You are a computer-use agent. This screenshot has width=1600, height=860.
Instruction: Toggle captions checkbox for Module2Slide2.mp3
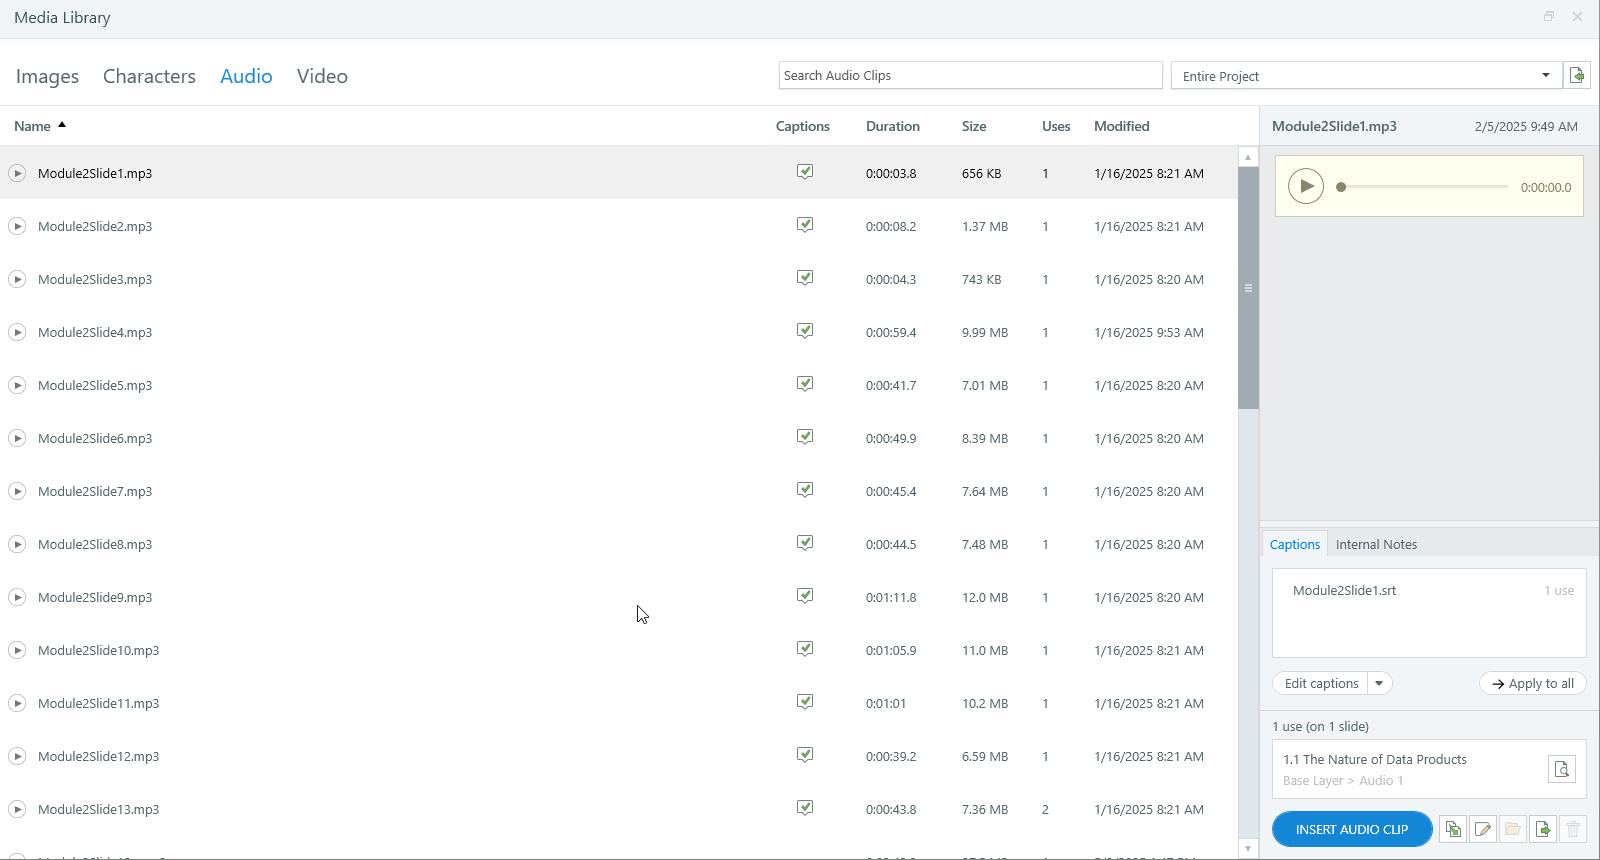[805, 225]
